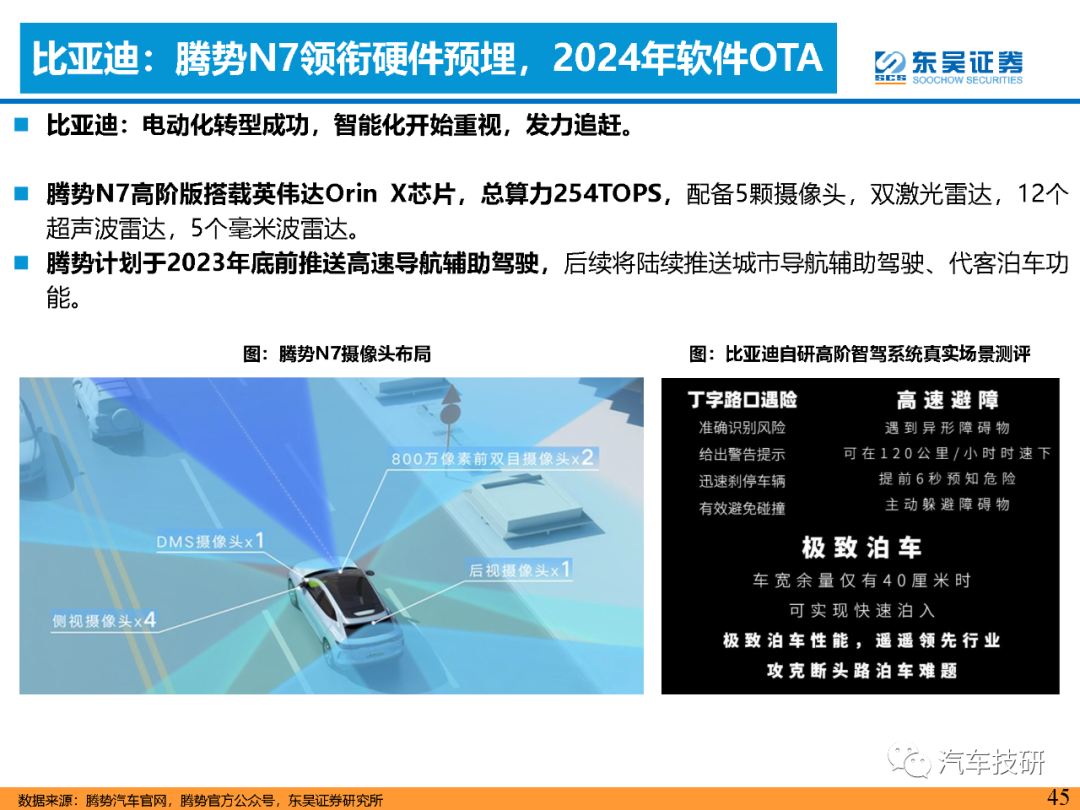Select the line 遇到异形障碍物

click(947, 428)
